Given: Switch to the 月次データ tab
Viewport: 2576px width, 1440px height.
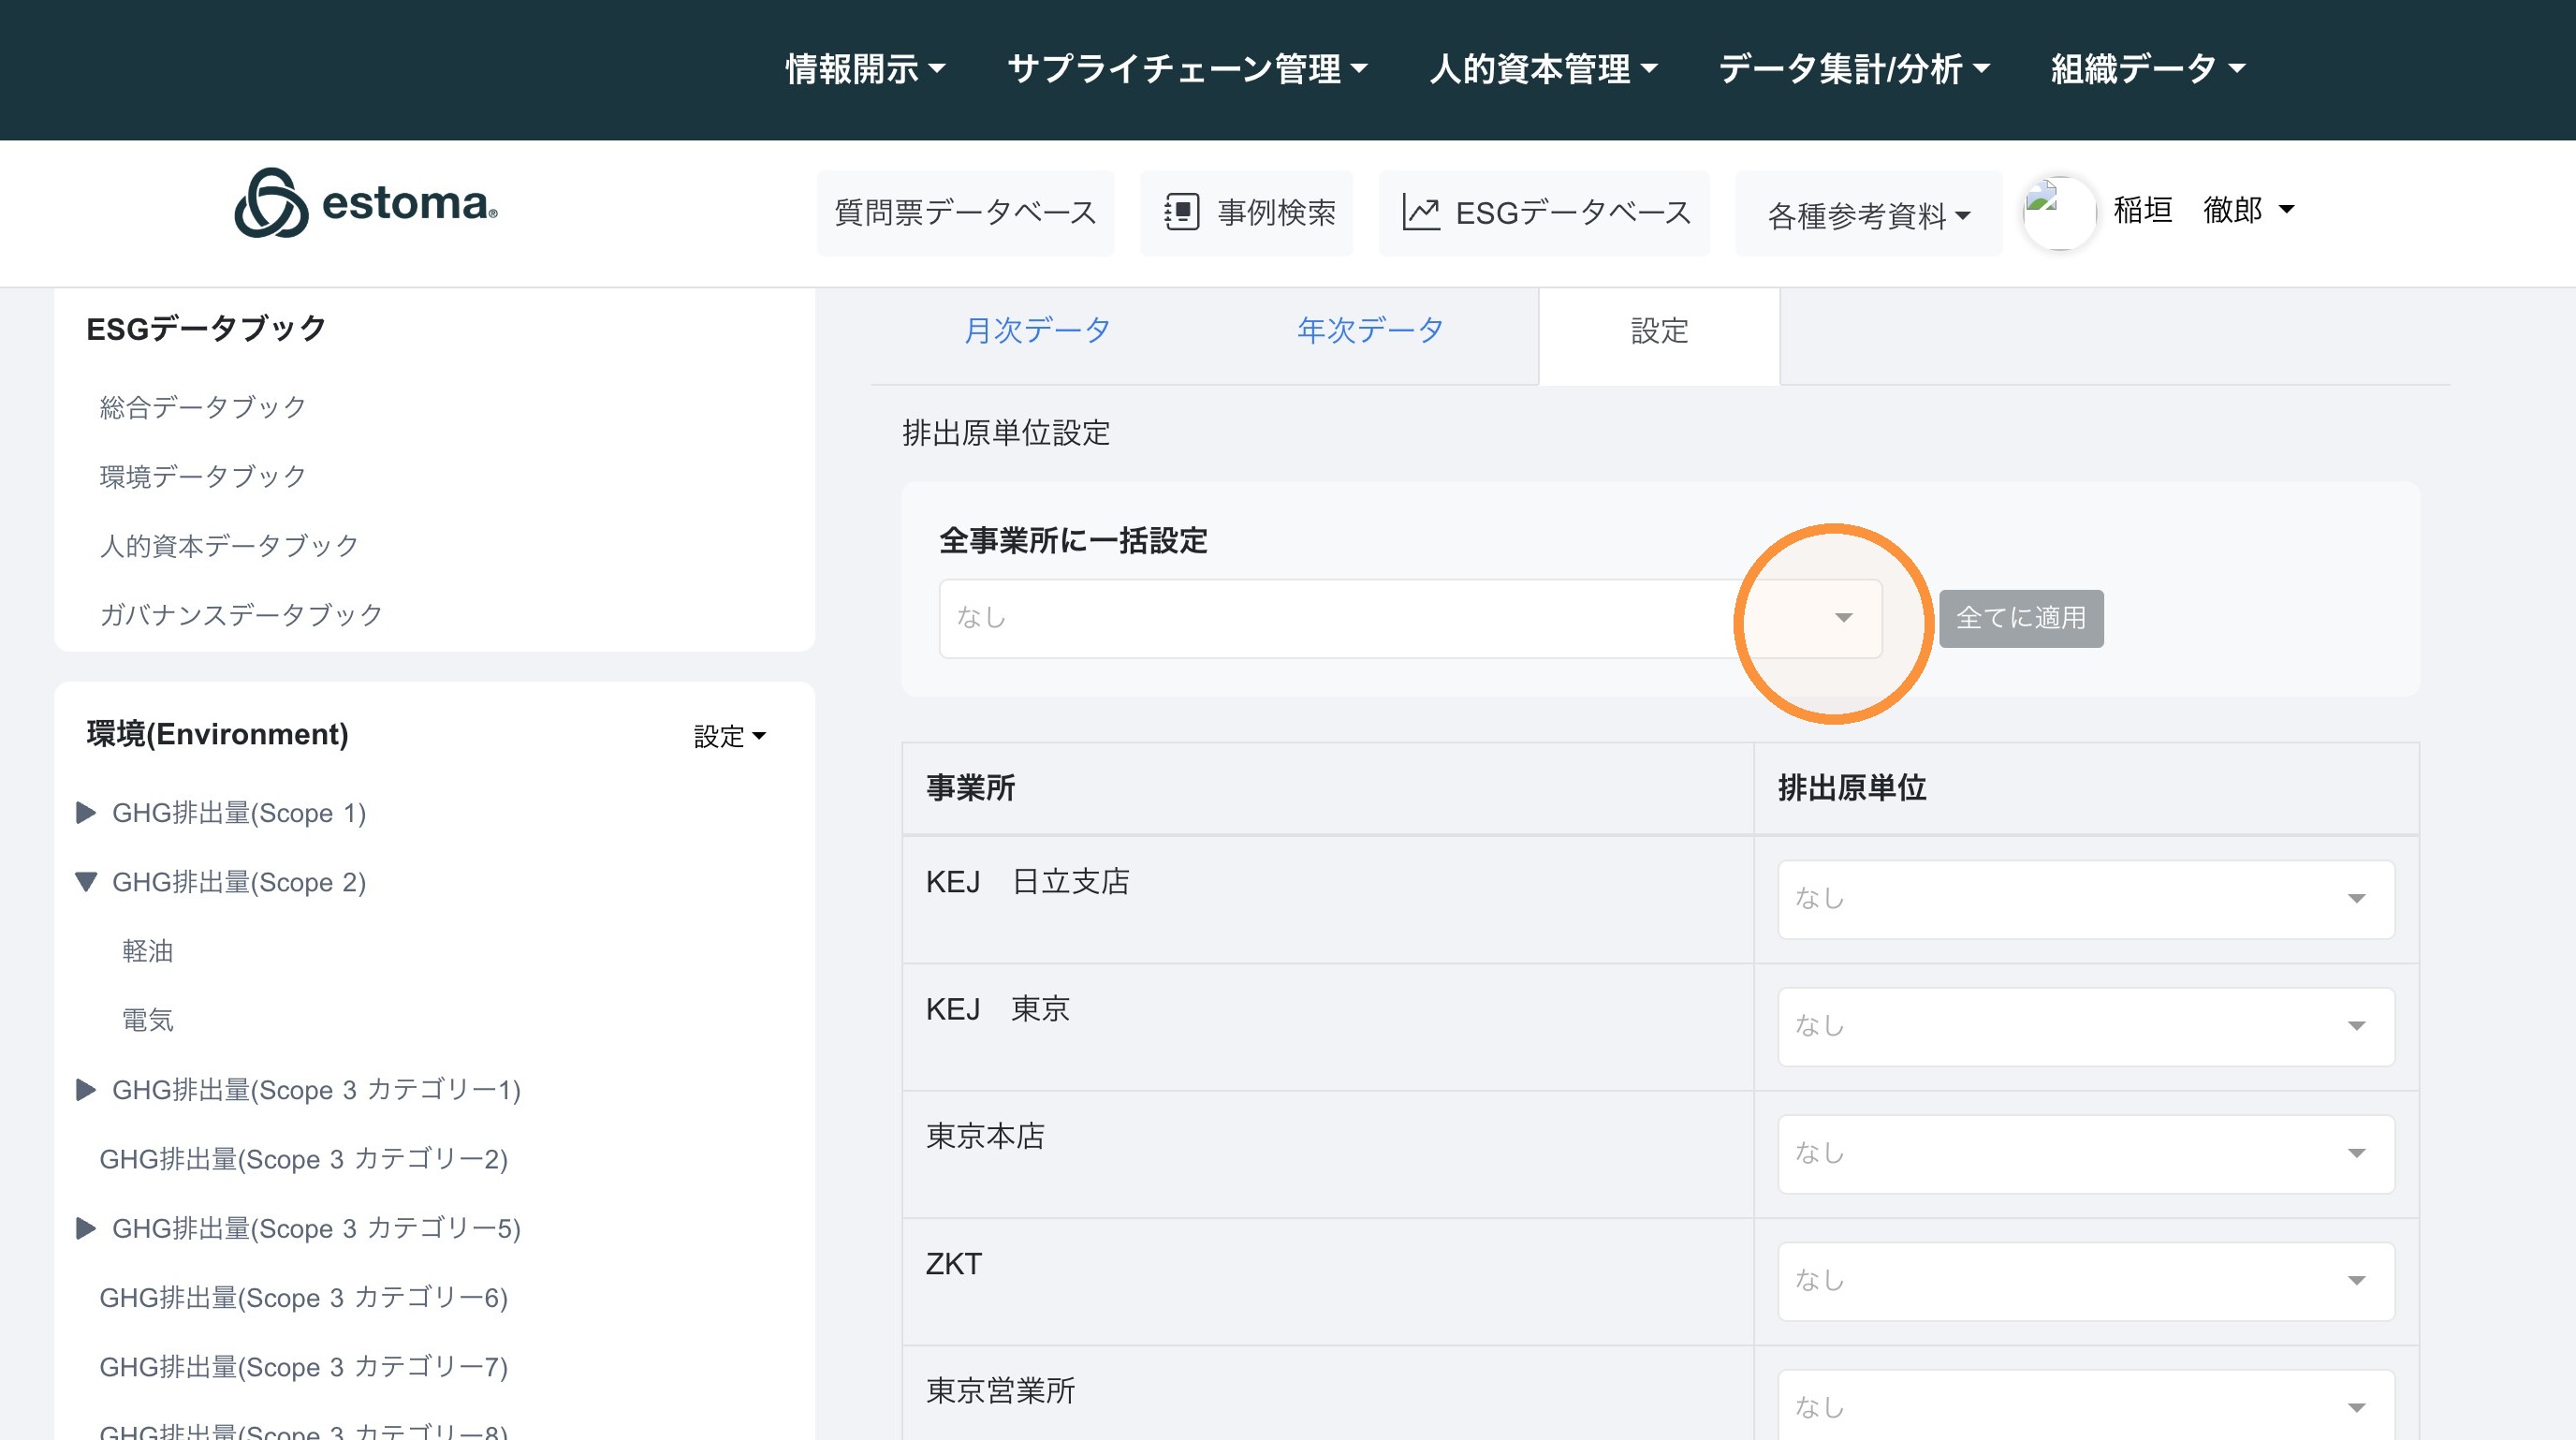Looking at the screenshot, I should 1037,330.
